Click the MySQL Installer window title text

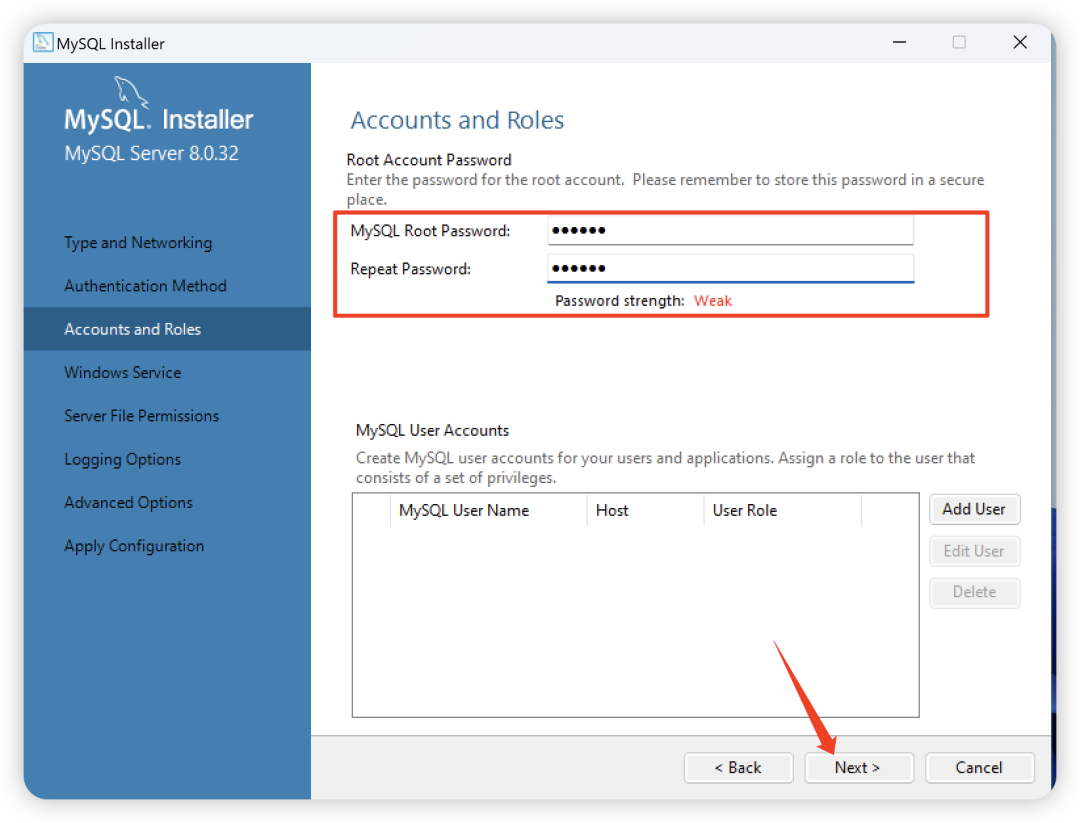pyautogui.click(x=111, y=43)
